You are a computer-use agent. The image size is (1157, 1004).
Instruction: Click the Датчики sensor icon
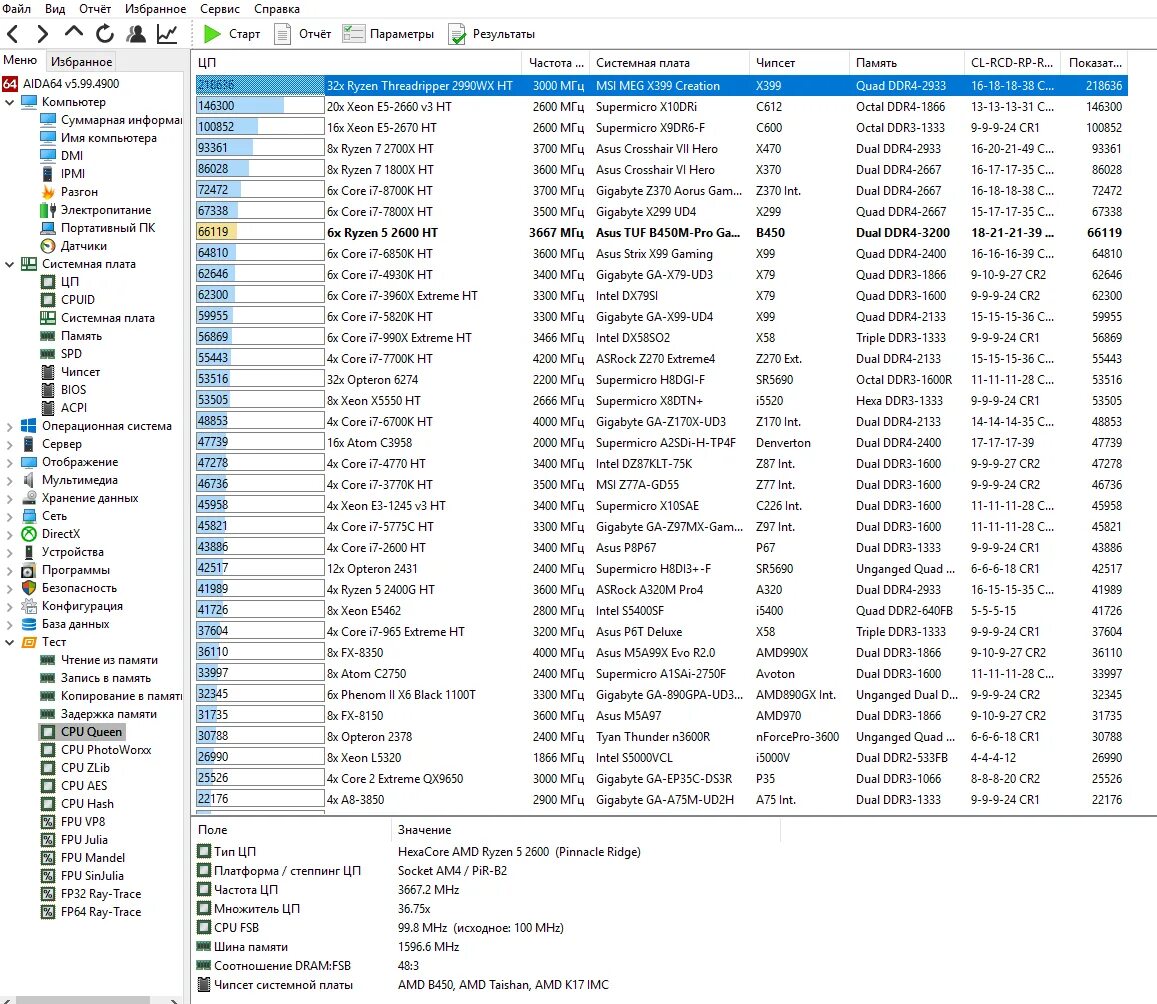click(48, 246)
